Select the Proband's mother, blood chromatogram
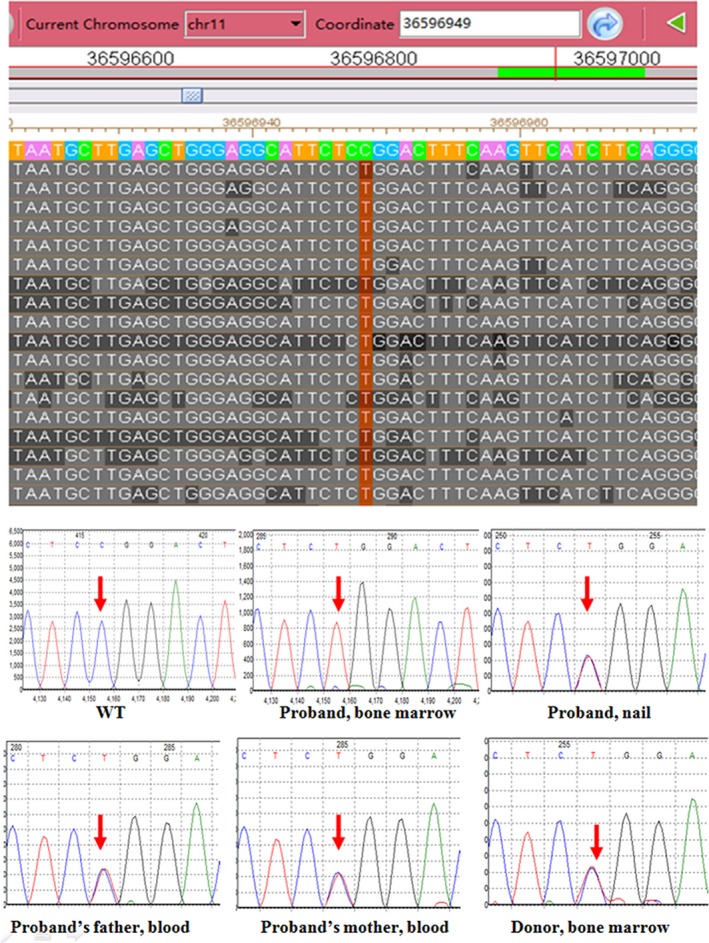 (x=349, y=824)
